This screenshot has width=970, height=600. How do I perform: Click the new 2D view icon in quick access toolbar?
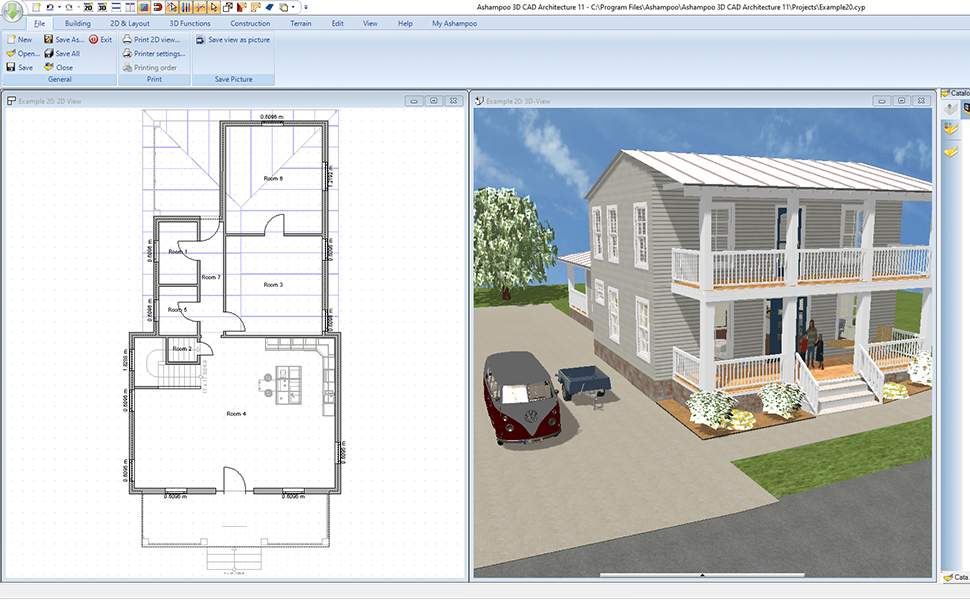point(88,7)
